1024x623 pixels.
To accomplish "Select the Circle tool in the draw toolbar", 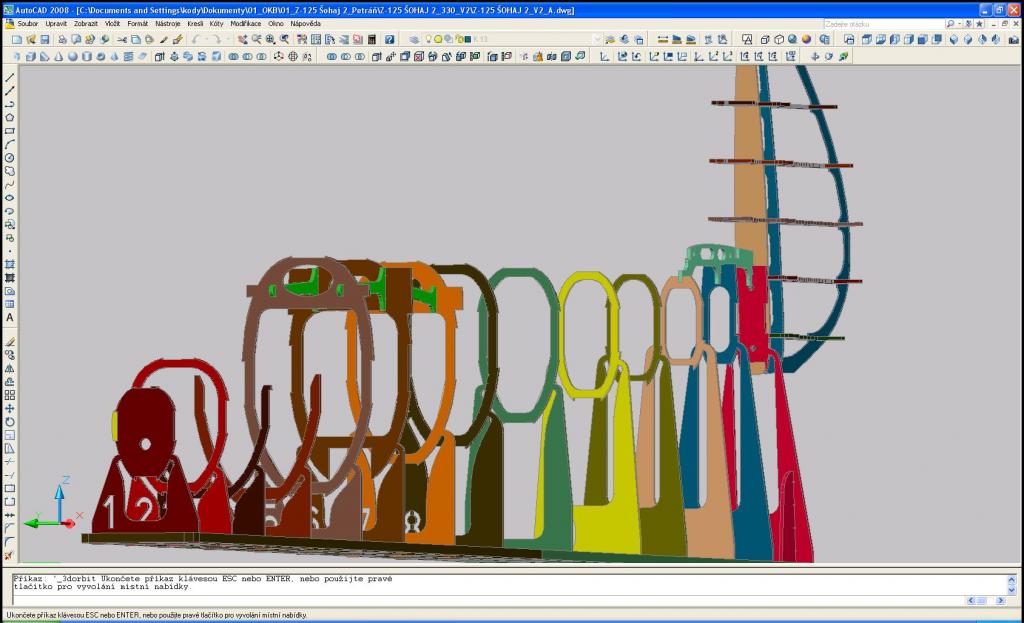I will click(10, 158).
